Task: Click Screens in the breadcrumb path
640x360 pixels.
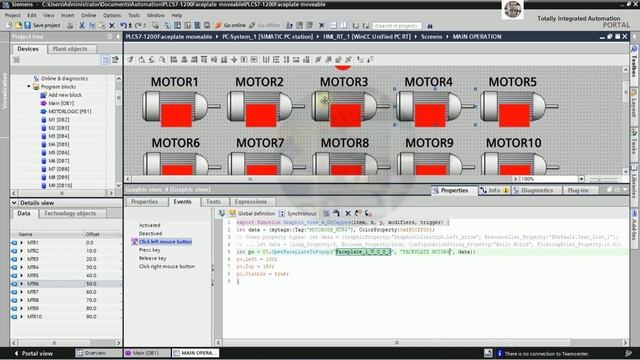Action: 431,37
